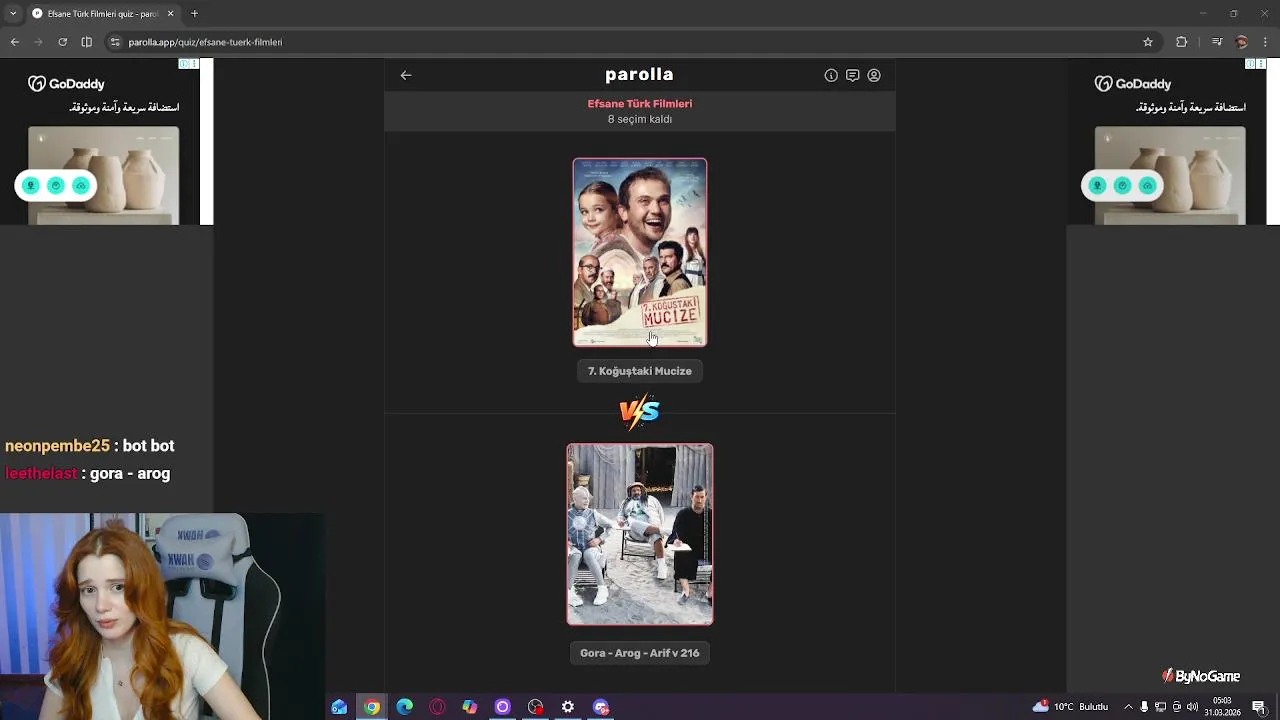
Task: Pick the Gora - Arog - Arif v 216 poster
Action: 640,535
